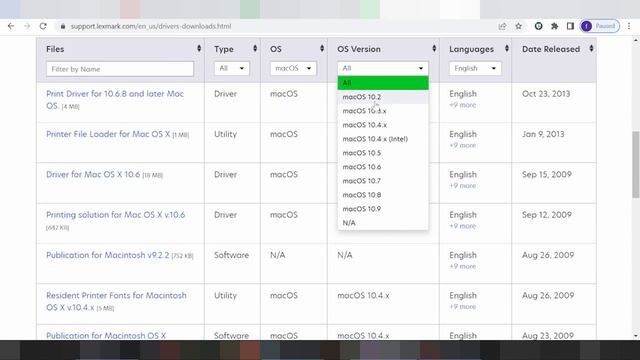
Task: Open Printer File Loader for Mac OS X
Action: (108, 134)
